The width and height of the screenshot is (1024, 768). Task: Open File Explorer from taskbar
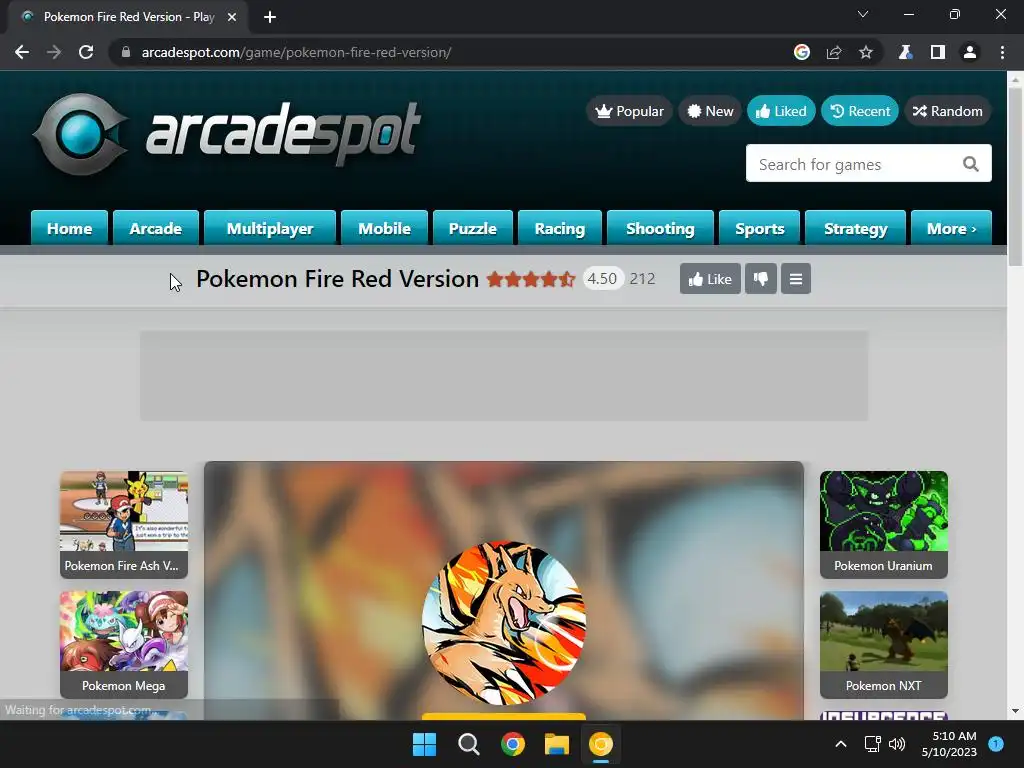coord(556,744)
